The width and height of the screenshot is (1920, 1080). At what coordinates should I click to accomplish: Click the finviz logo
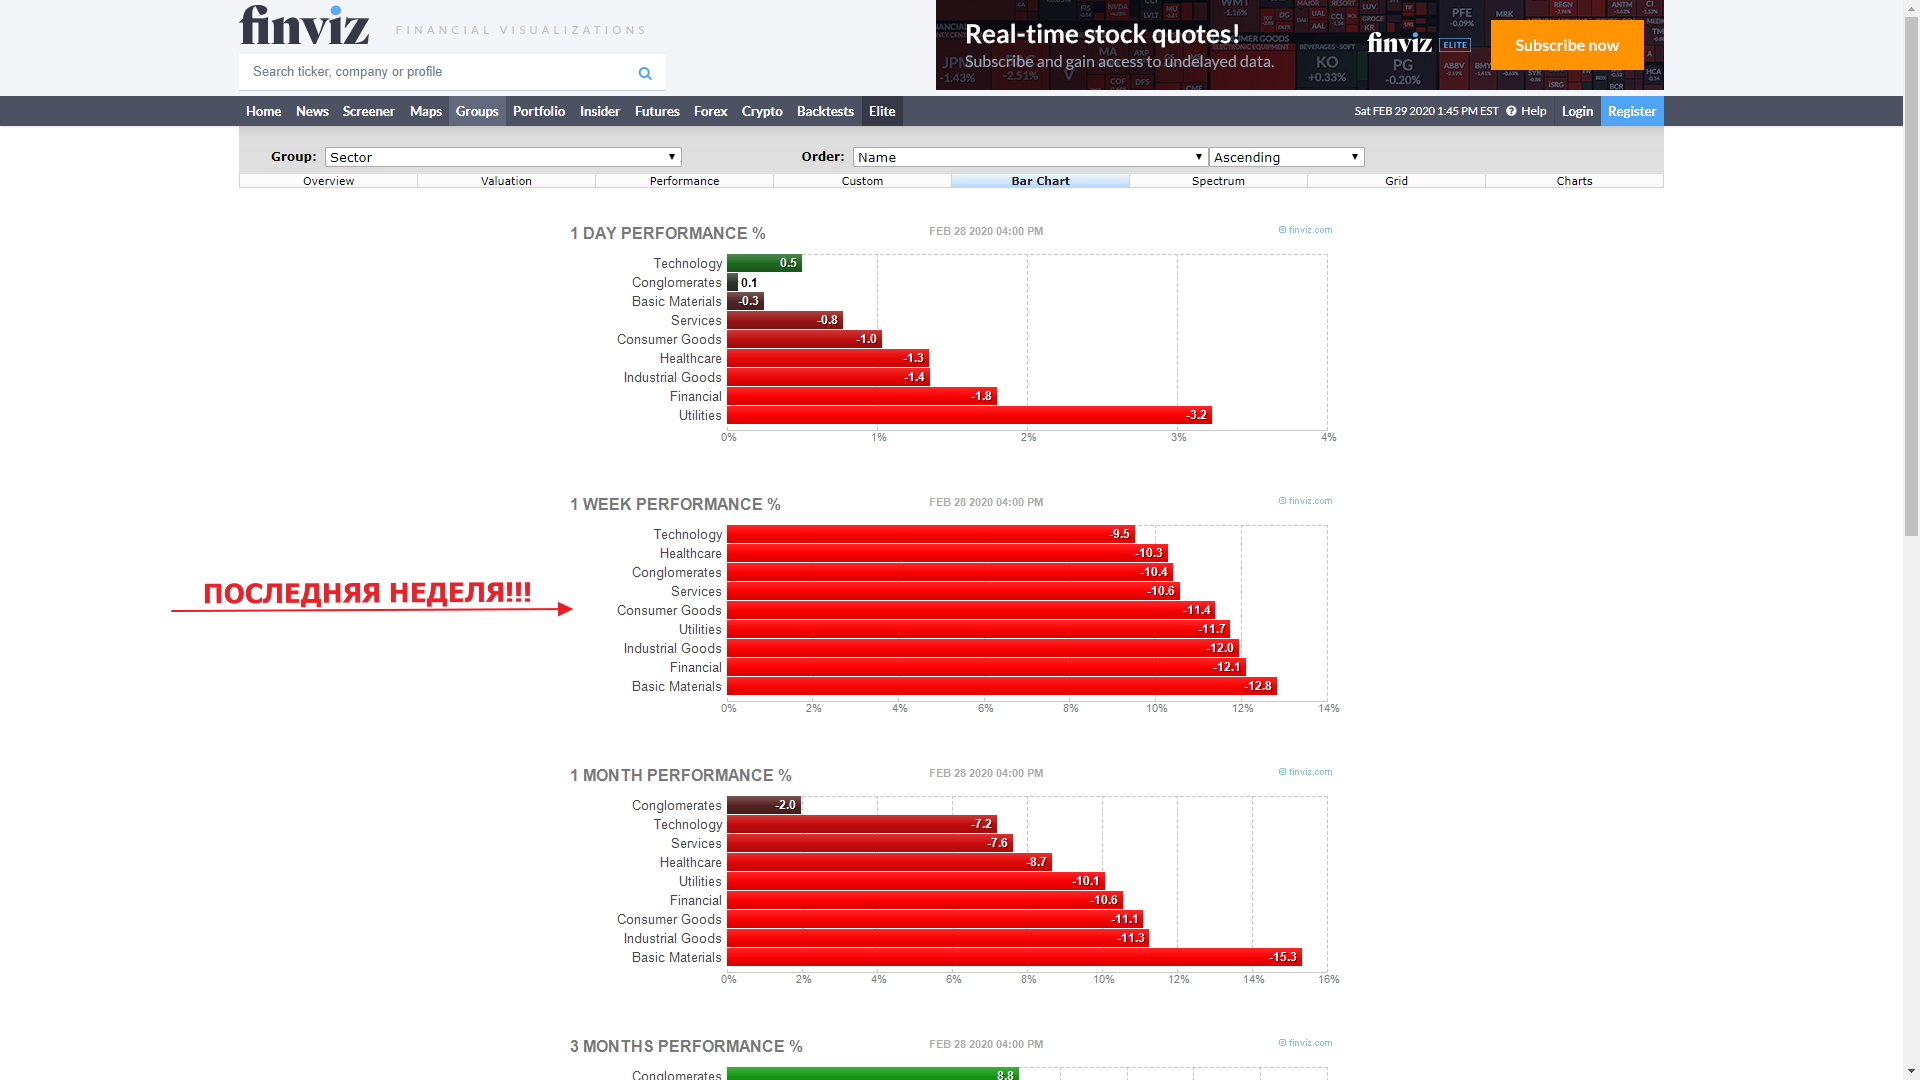coord(304,26)
